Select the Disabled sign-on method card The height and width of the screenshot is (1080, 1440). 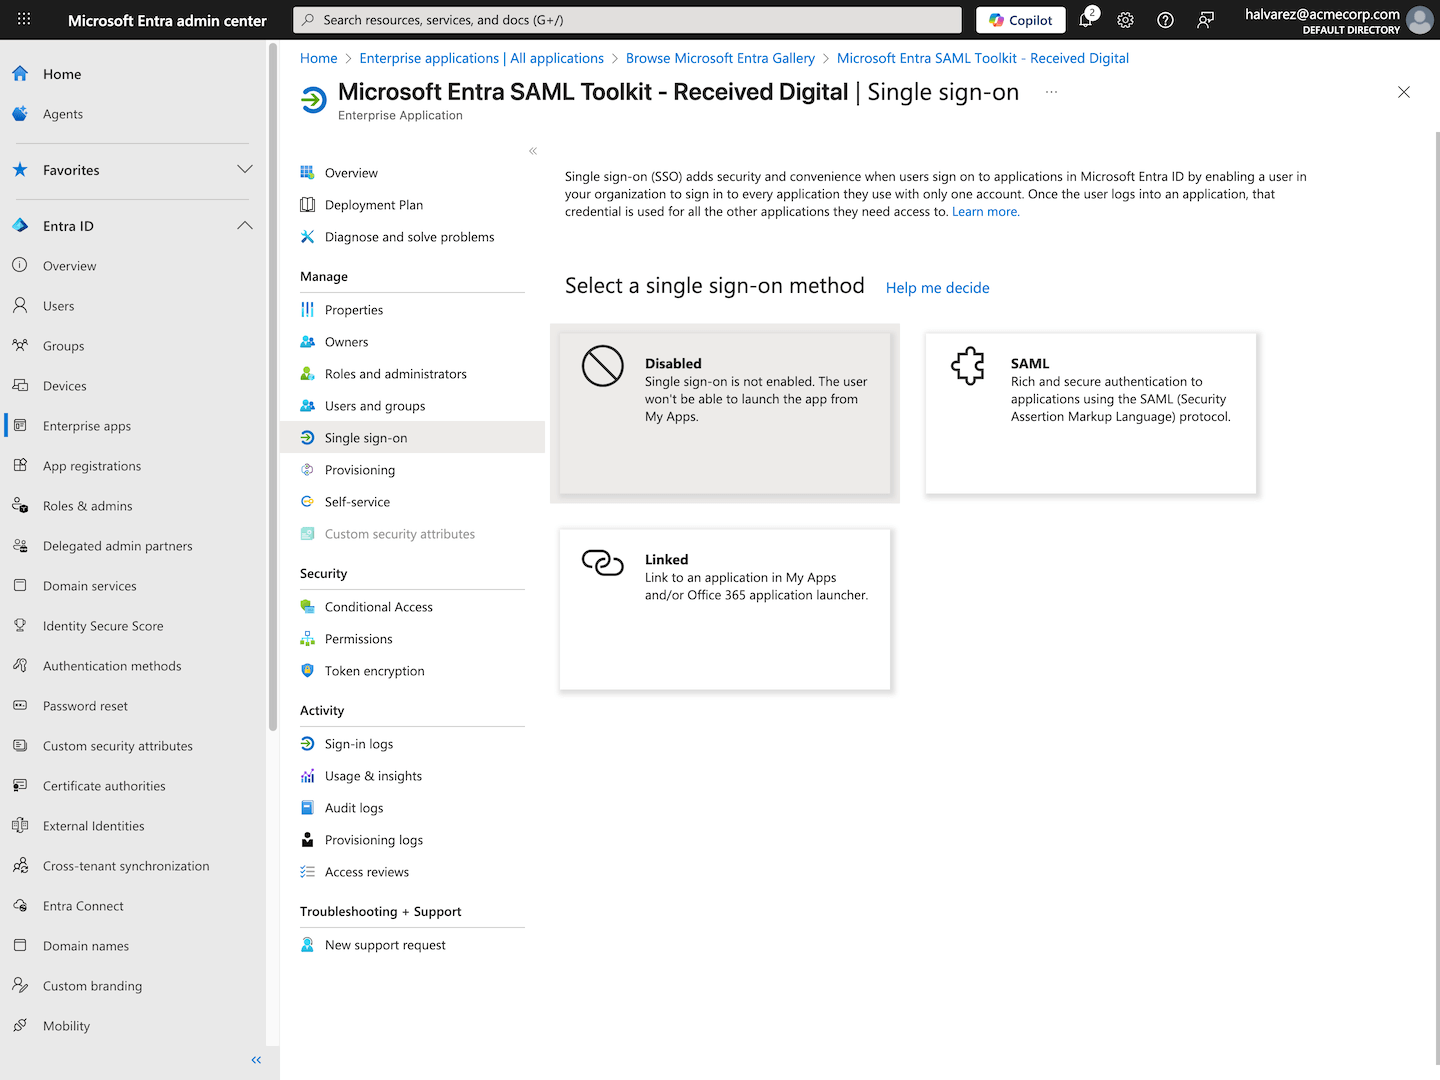(725, 413)
